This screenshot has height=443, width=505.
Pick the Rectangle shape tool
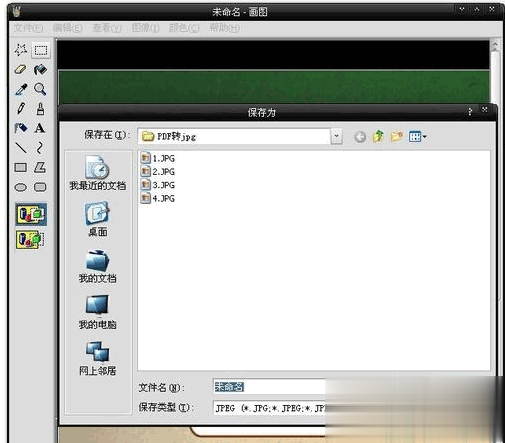pyautogui.click(x=21, y=167)
